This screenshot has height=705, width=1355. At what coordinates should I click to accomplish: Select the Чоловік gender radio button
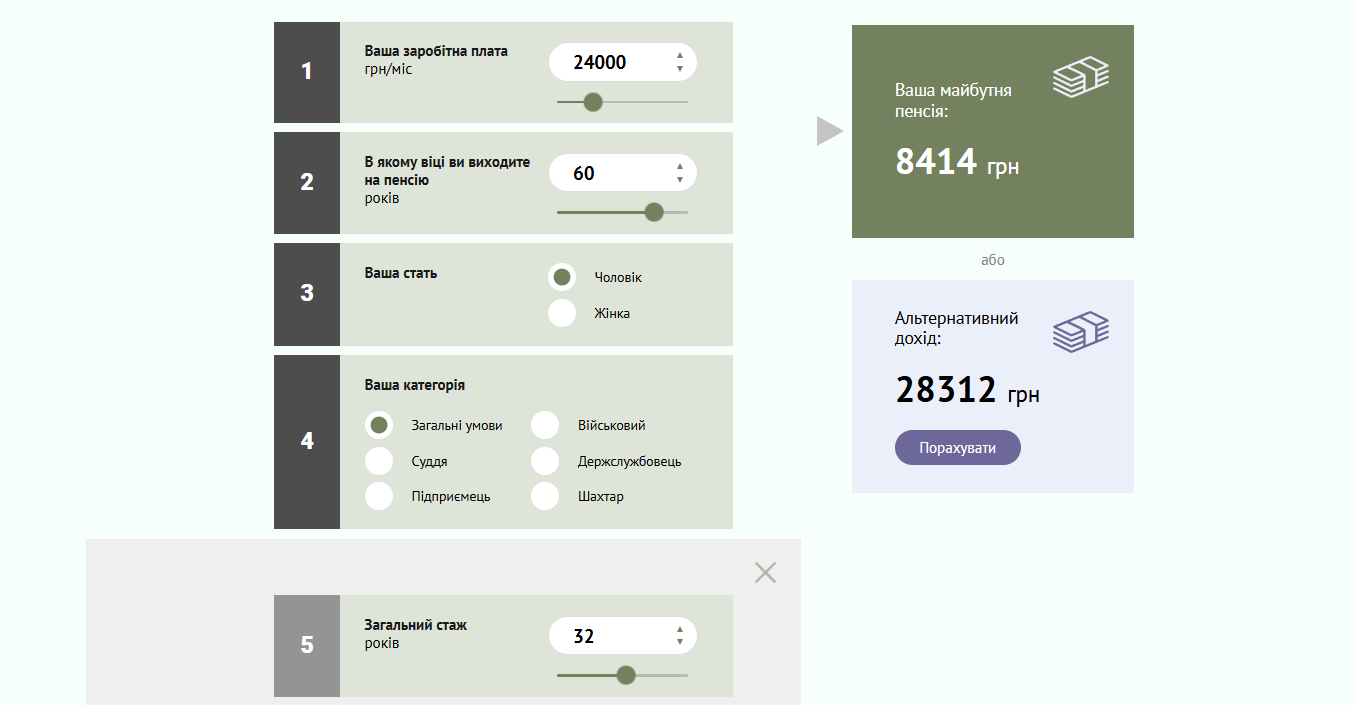(x=562, y=277)
